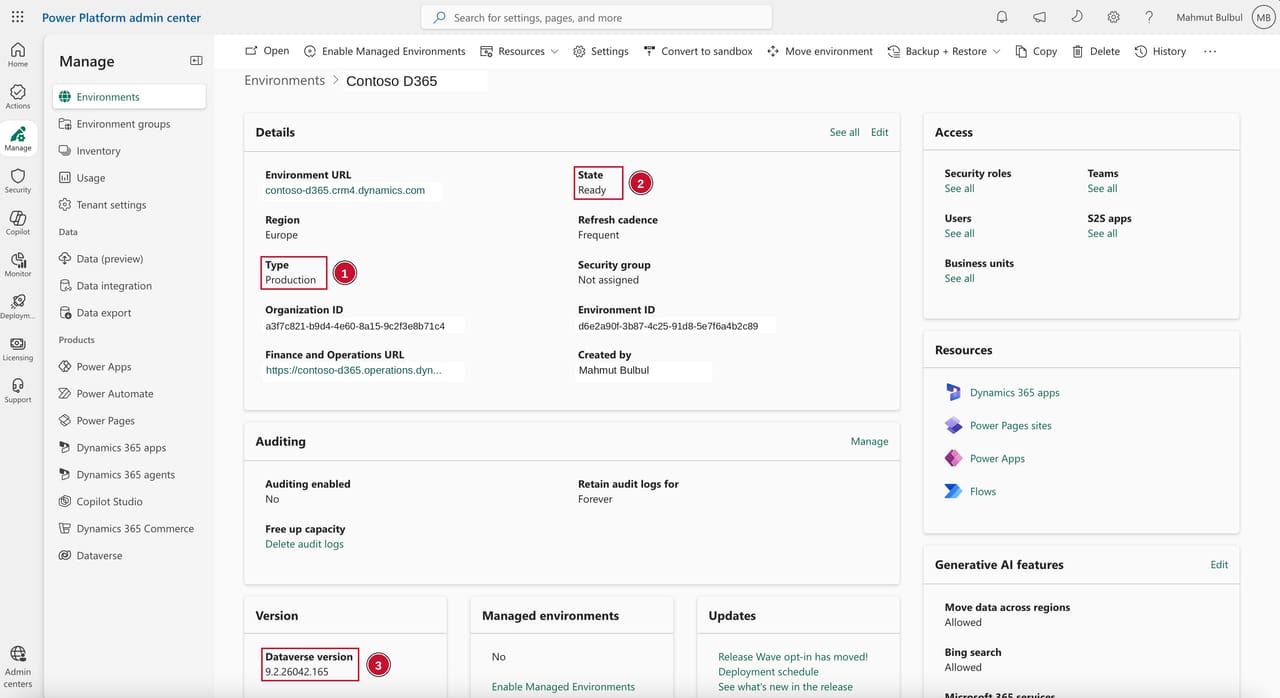Viewport: 1280px width, 698px height.
Task: Expand the Backup + Restore dropdown
Action: tap(944, 51)
